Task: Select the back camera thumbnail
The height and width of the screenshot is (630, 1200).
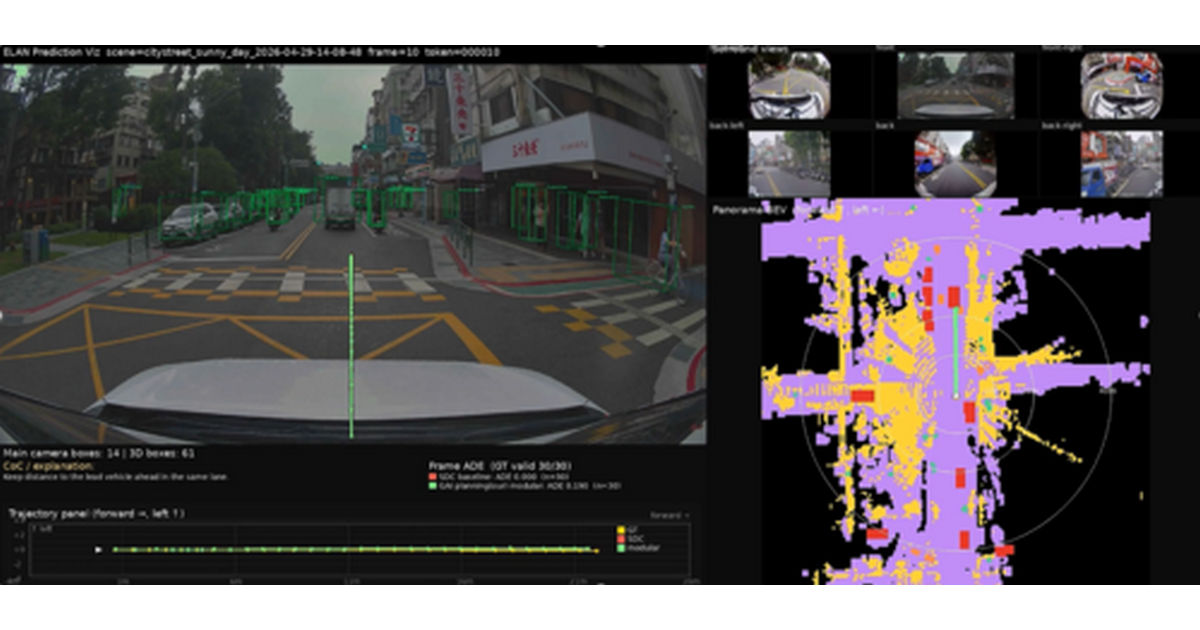Action: click(x=955, y=164)
